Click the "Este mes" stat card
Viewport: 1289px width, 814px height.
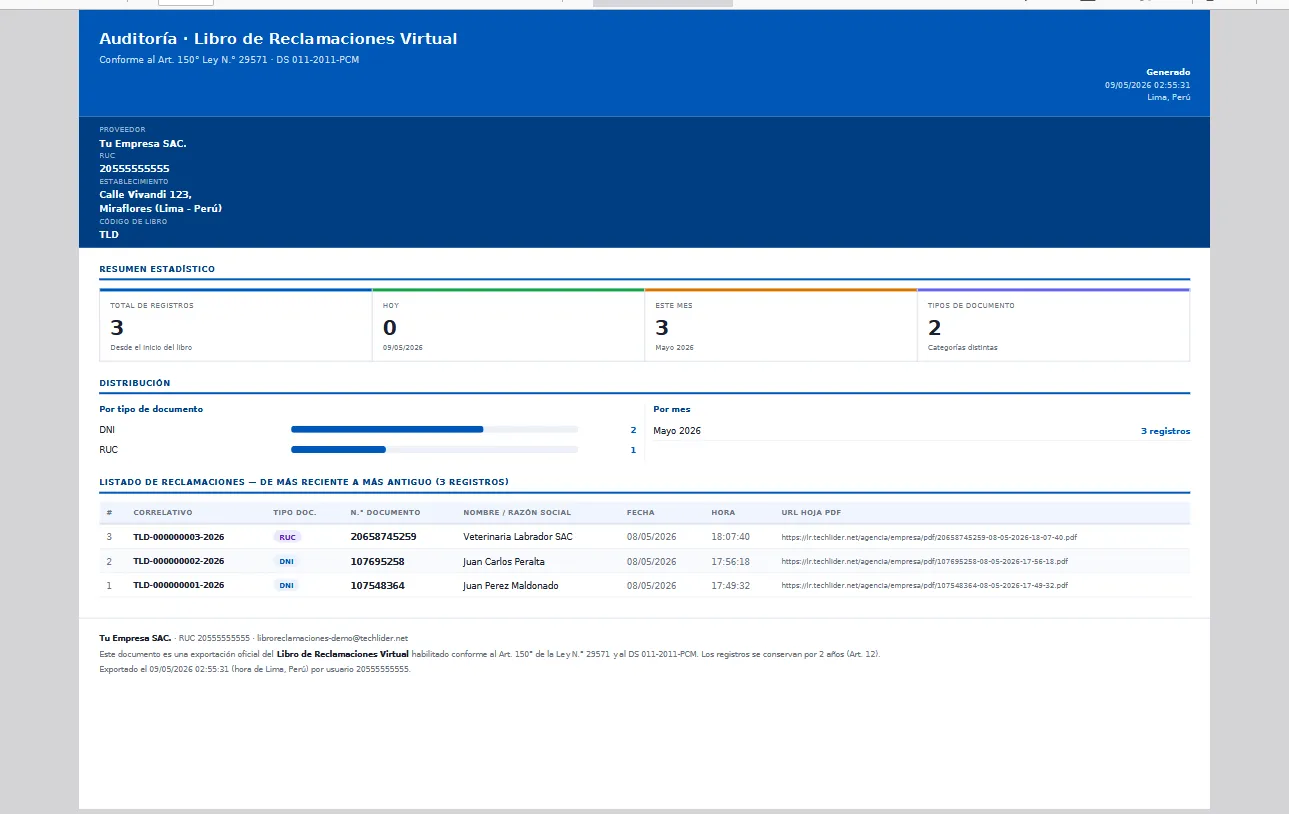click(x=781, y=325)
